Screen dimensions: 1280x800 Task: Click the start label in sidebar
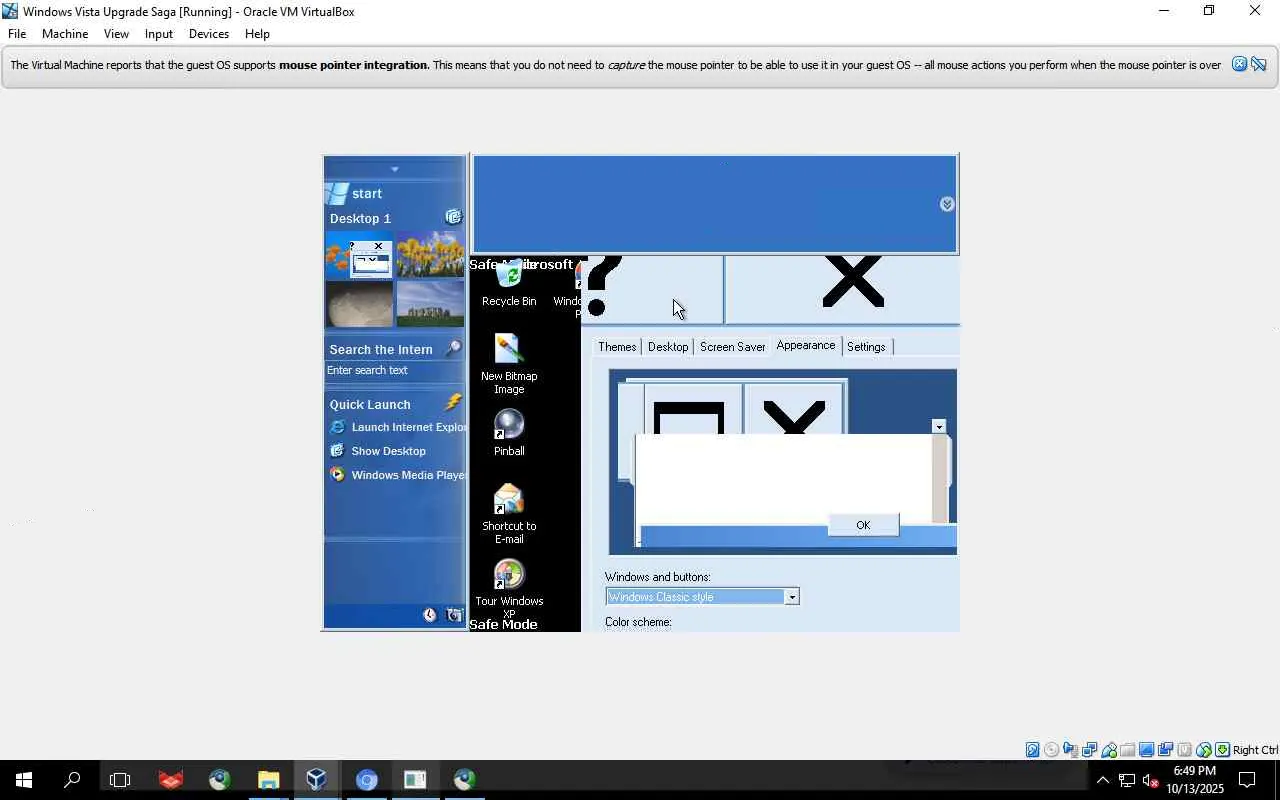(x=367, y=194)
